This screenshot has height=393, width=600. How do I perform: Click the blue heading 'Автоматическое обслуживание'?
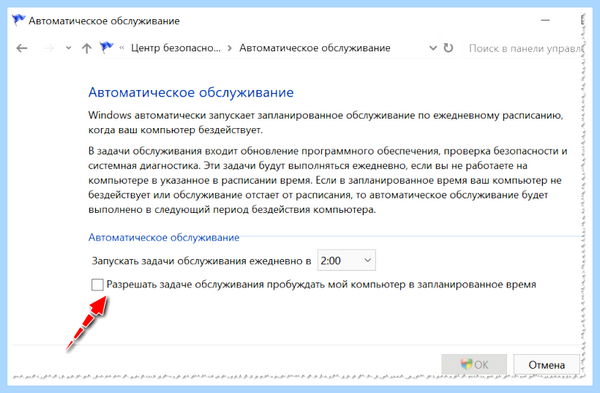(191, 92)
